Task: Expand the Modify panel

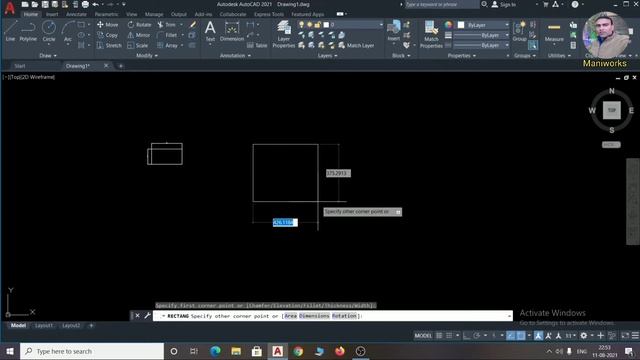Action: (147, 56)
